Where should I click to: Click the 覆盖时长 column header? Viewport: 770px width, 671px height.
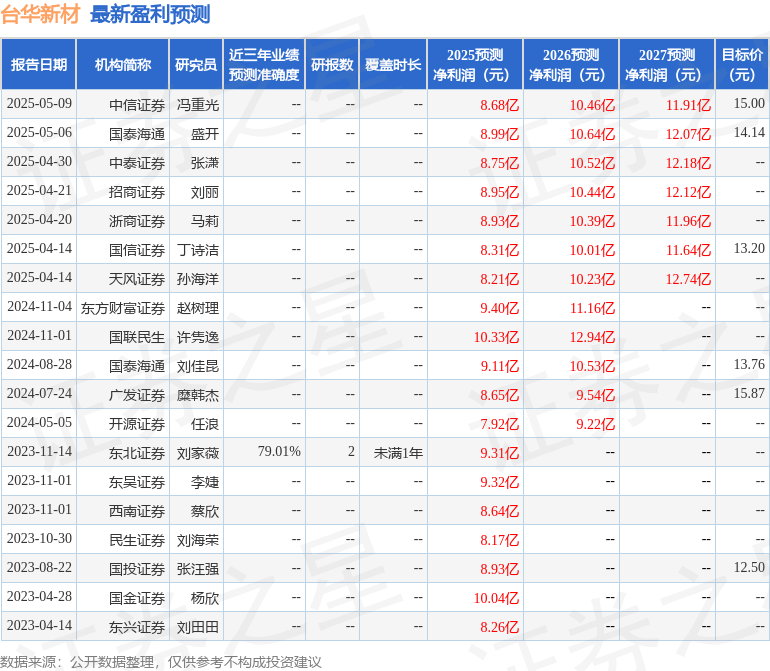point(393,65)
